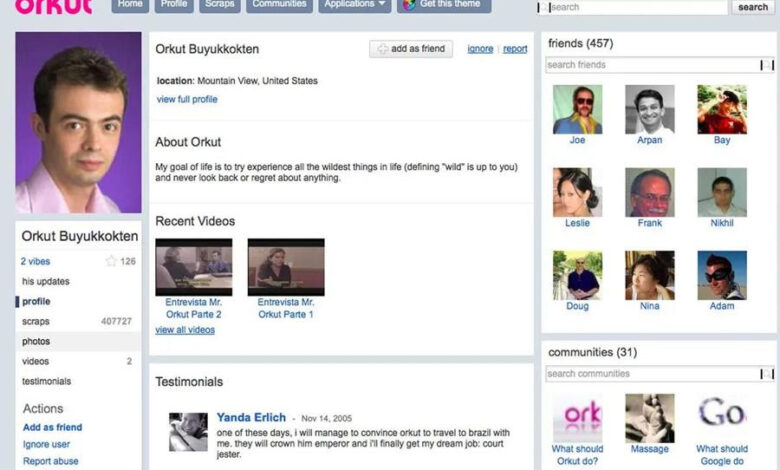This screenshot has width=780, height=470.
Task: Click the large Orkut Buyukkokten profile photo
Action: coord(78,122)
